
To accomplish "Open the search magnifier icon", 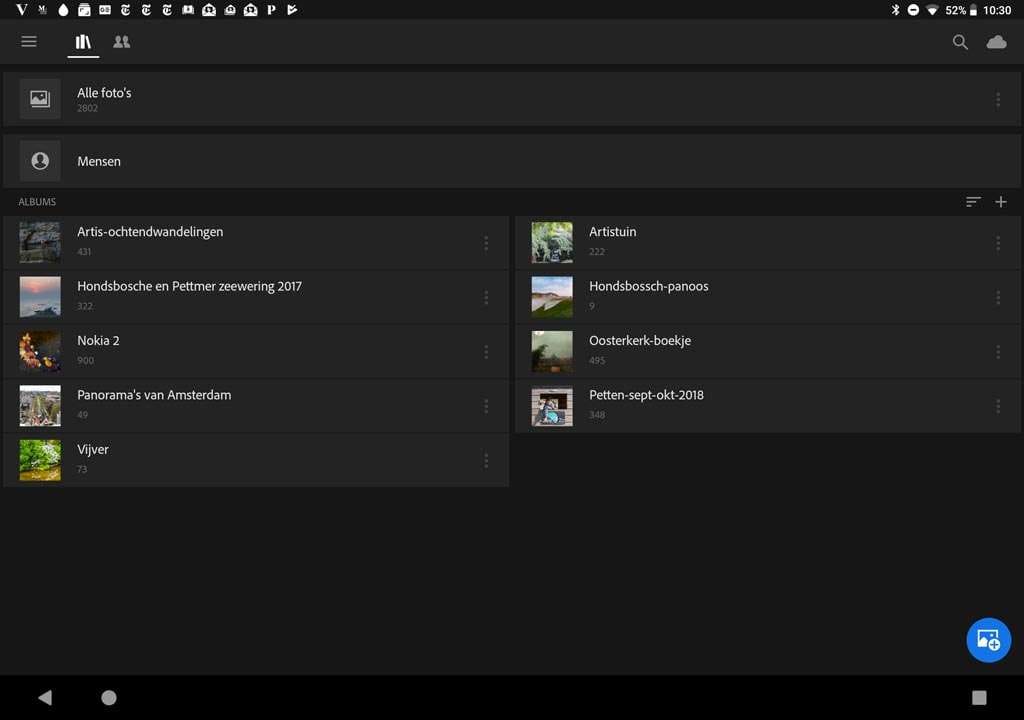I will coord(960,42).
